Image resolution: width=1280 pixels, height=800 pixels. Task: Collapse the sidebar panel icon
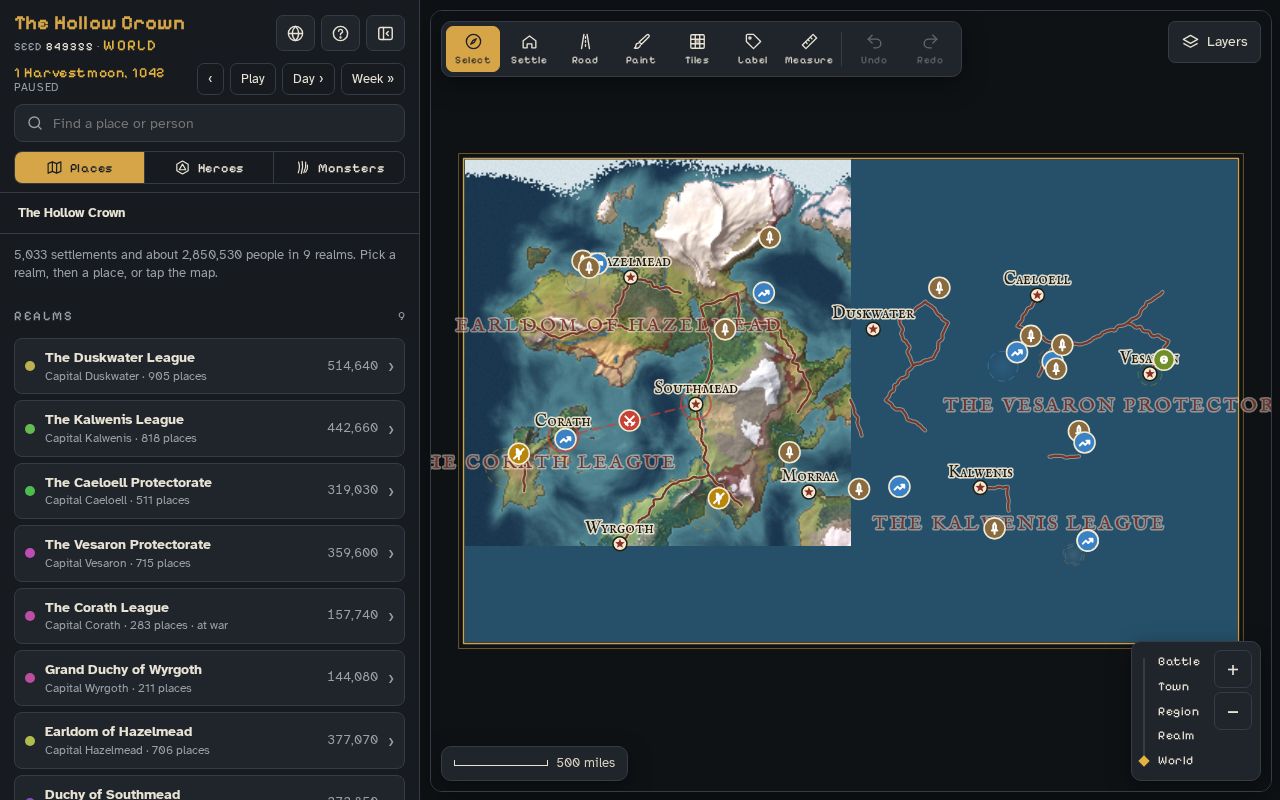coord(385,33)
